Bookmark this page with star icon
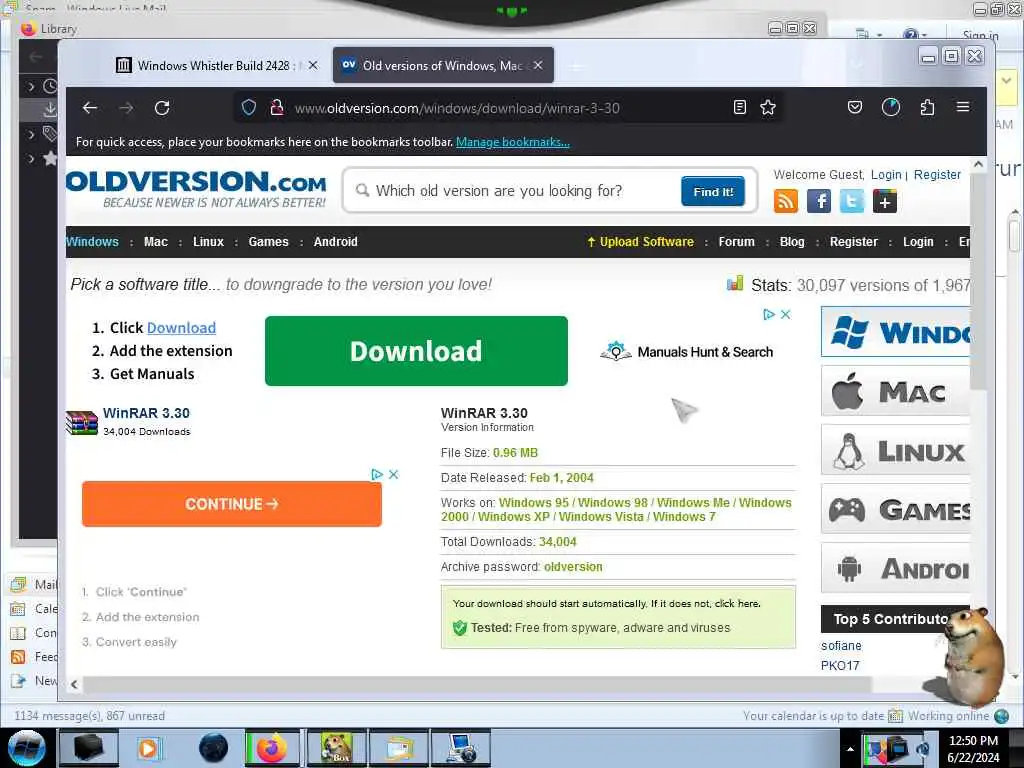 (x=768, y=107)
